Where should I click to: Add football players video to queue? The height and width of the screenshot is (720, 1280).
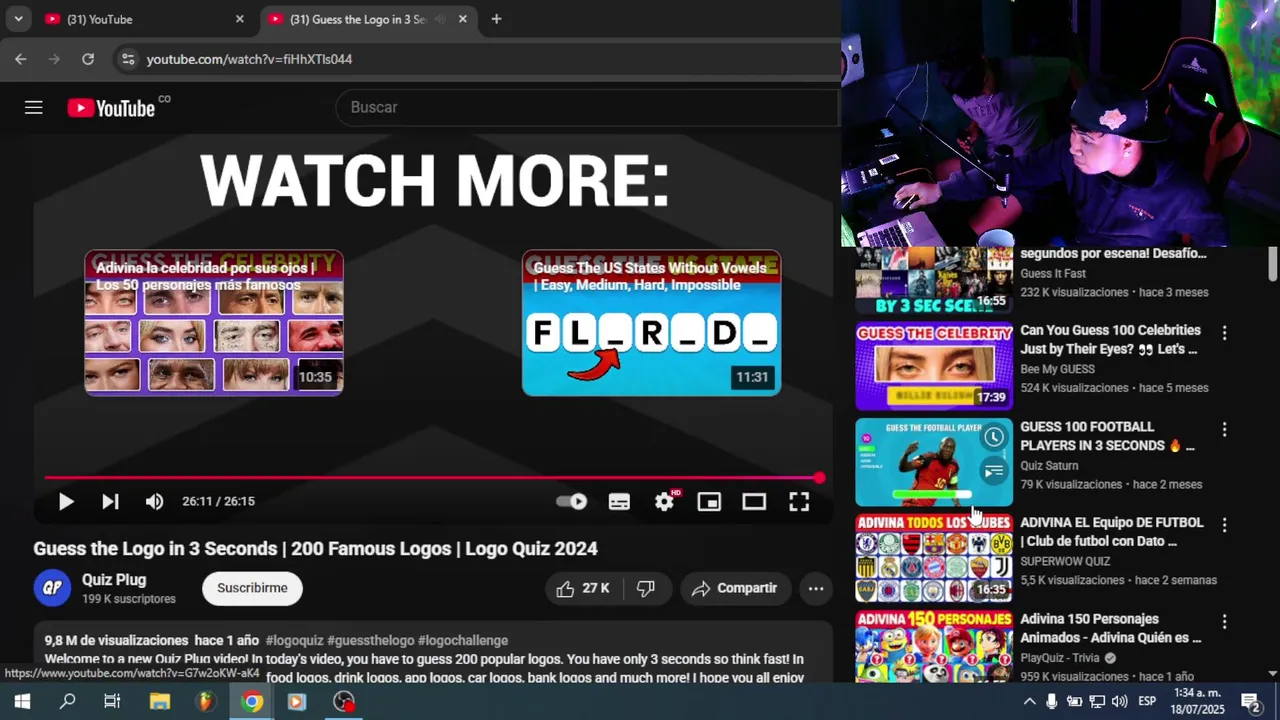[x=993, y=471]
